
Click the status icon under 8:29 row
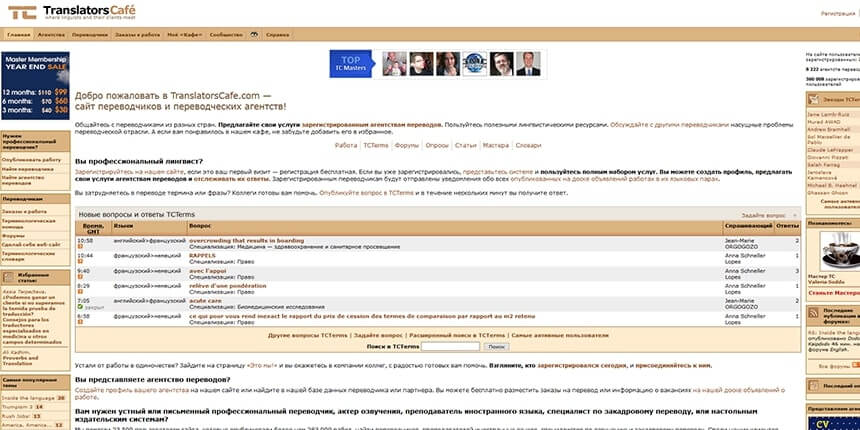(x=80, y=292)
